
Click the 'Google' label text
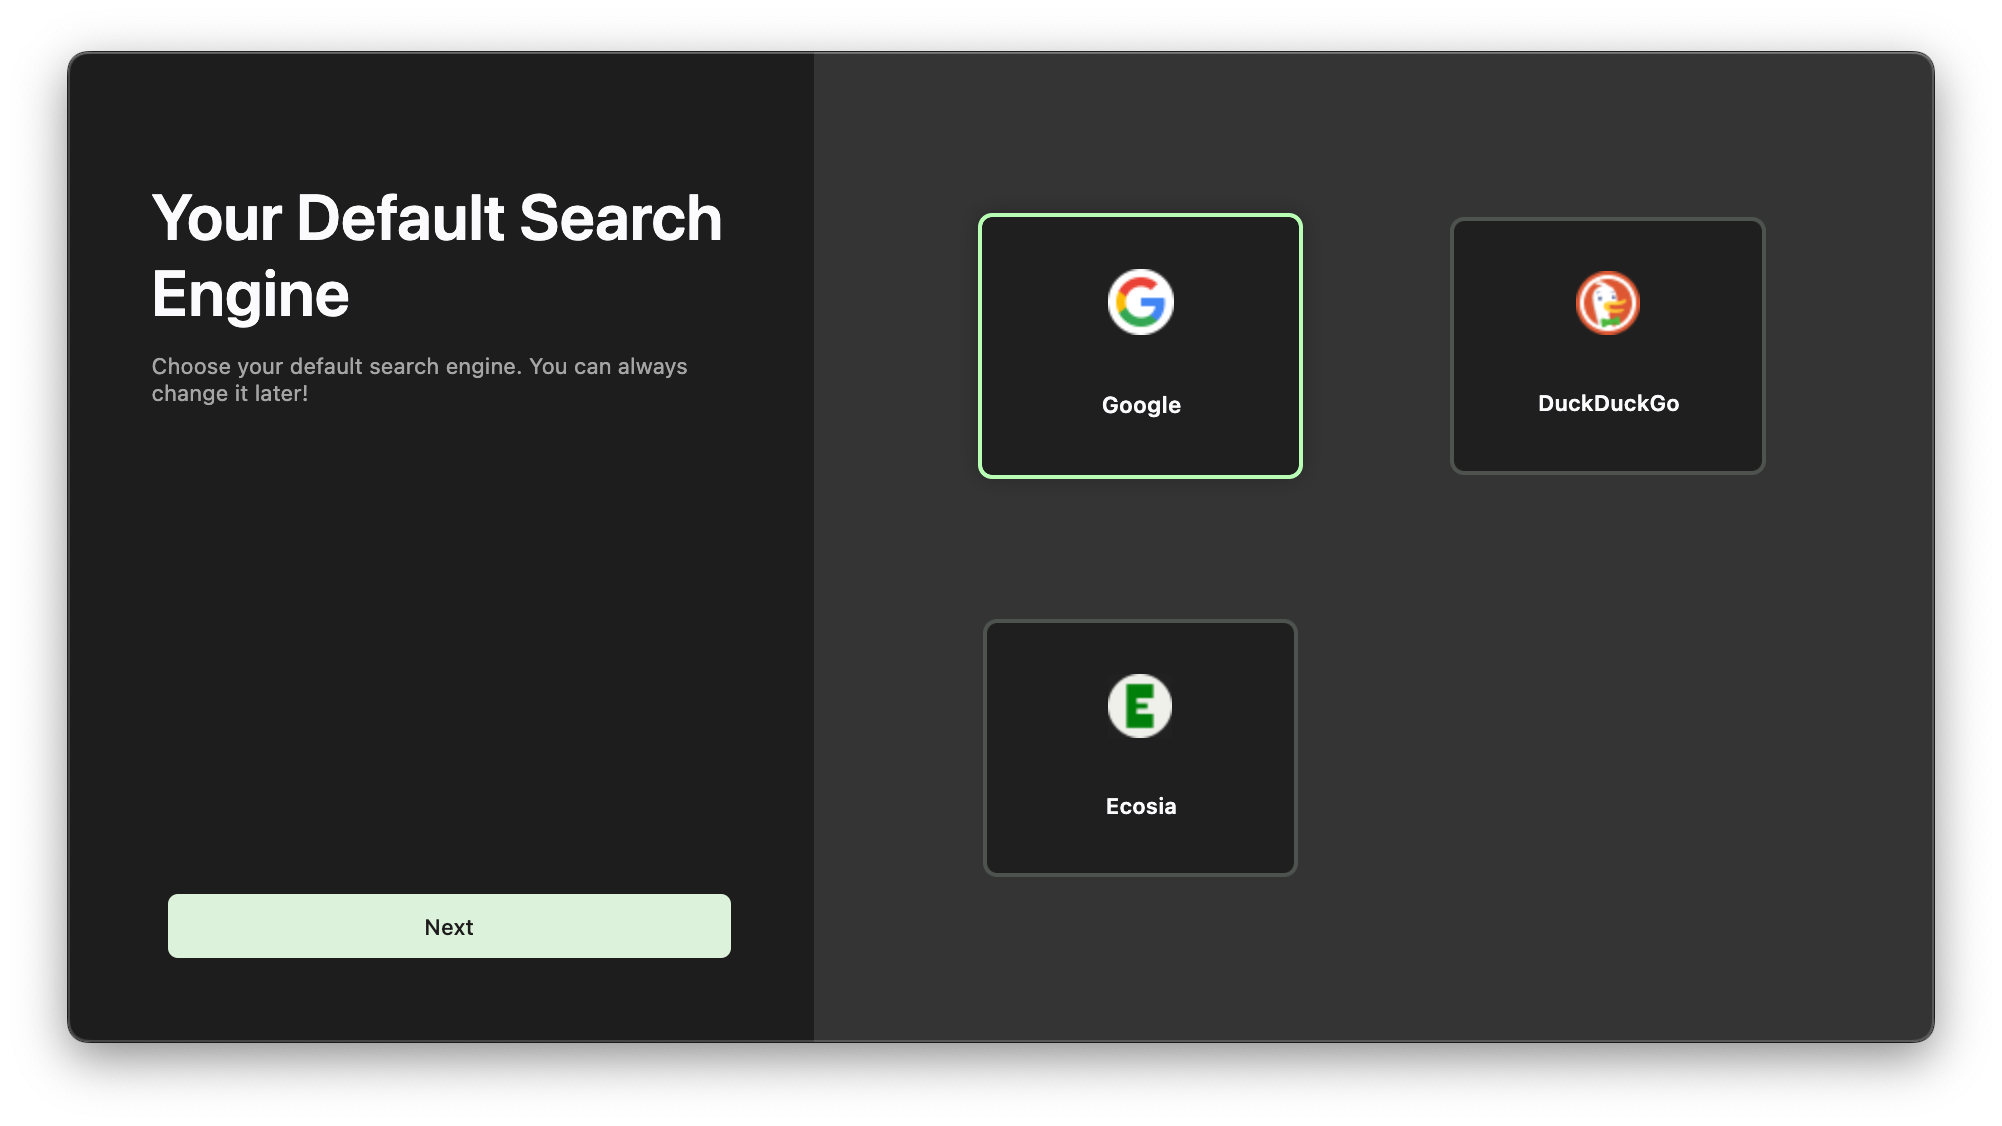pyautogui.click(x=1141, y=405)
